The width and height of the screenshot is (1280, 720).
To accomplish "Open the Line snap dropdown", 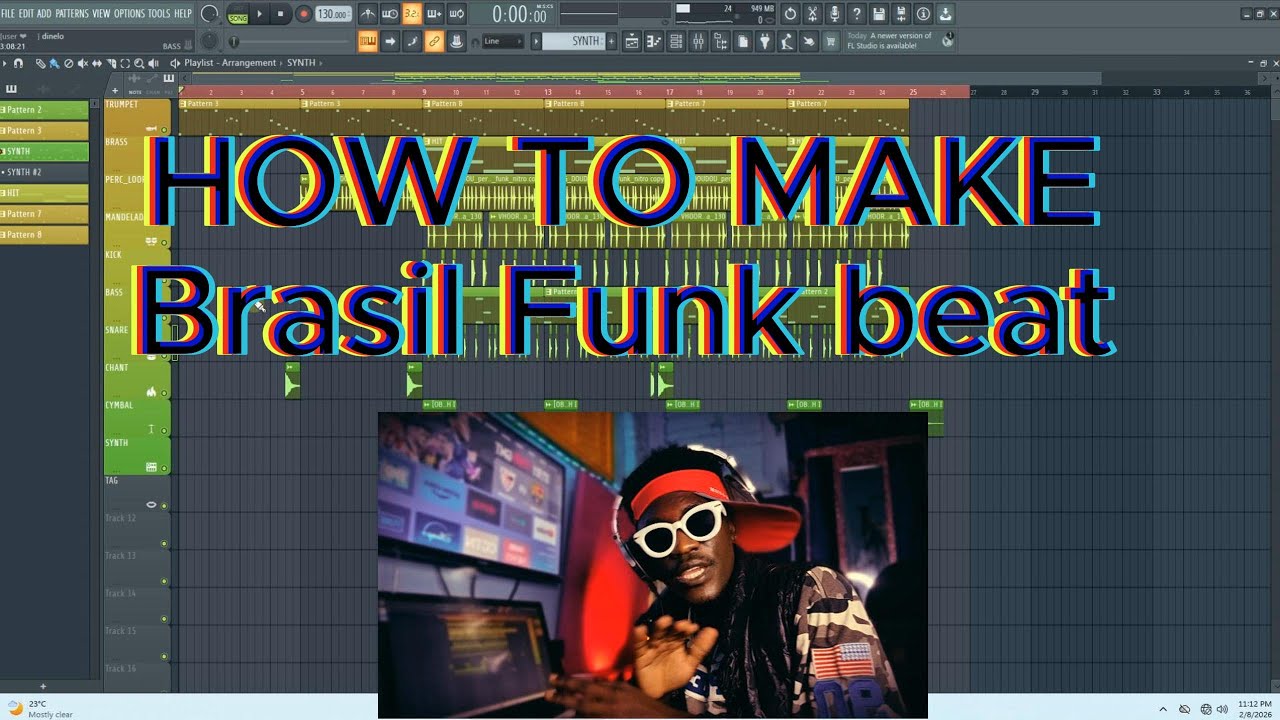I will point(502,41).
